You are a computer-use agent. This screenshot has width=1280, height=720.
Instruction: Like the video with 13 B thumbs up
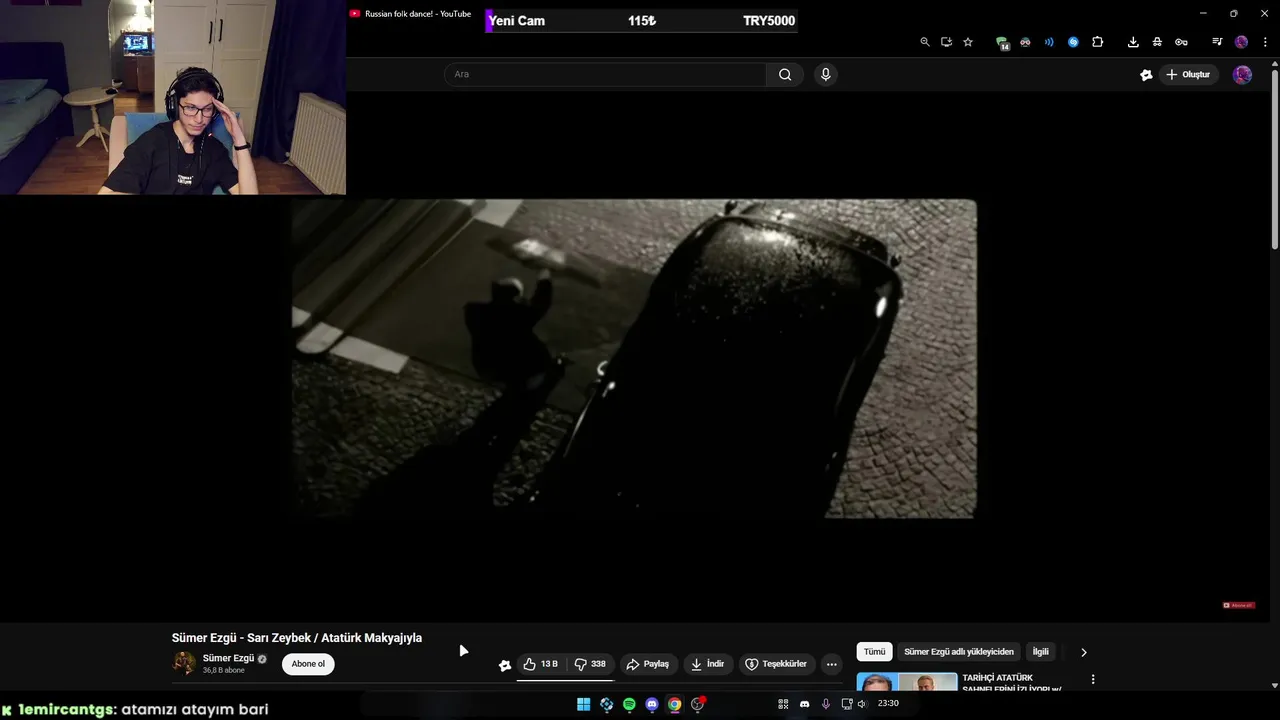[541, 664]
